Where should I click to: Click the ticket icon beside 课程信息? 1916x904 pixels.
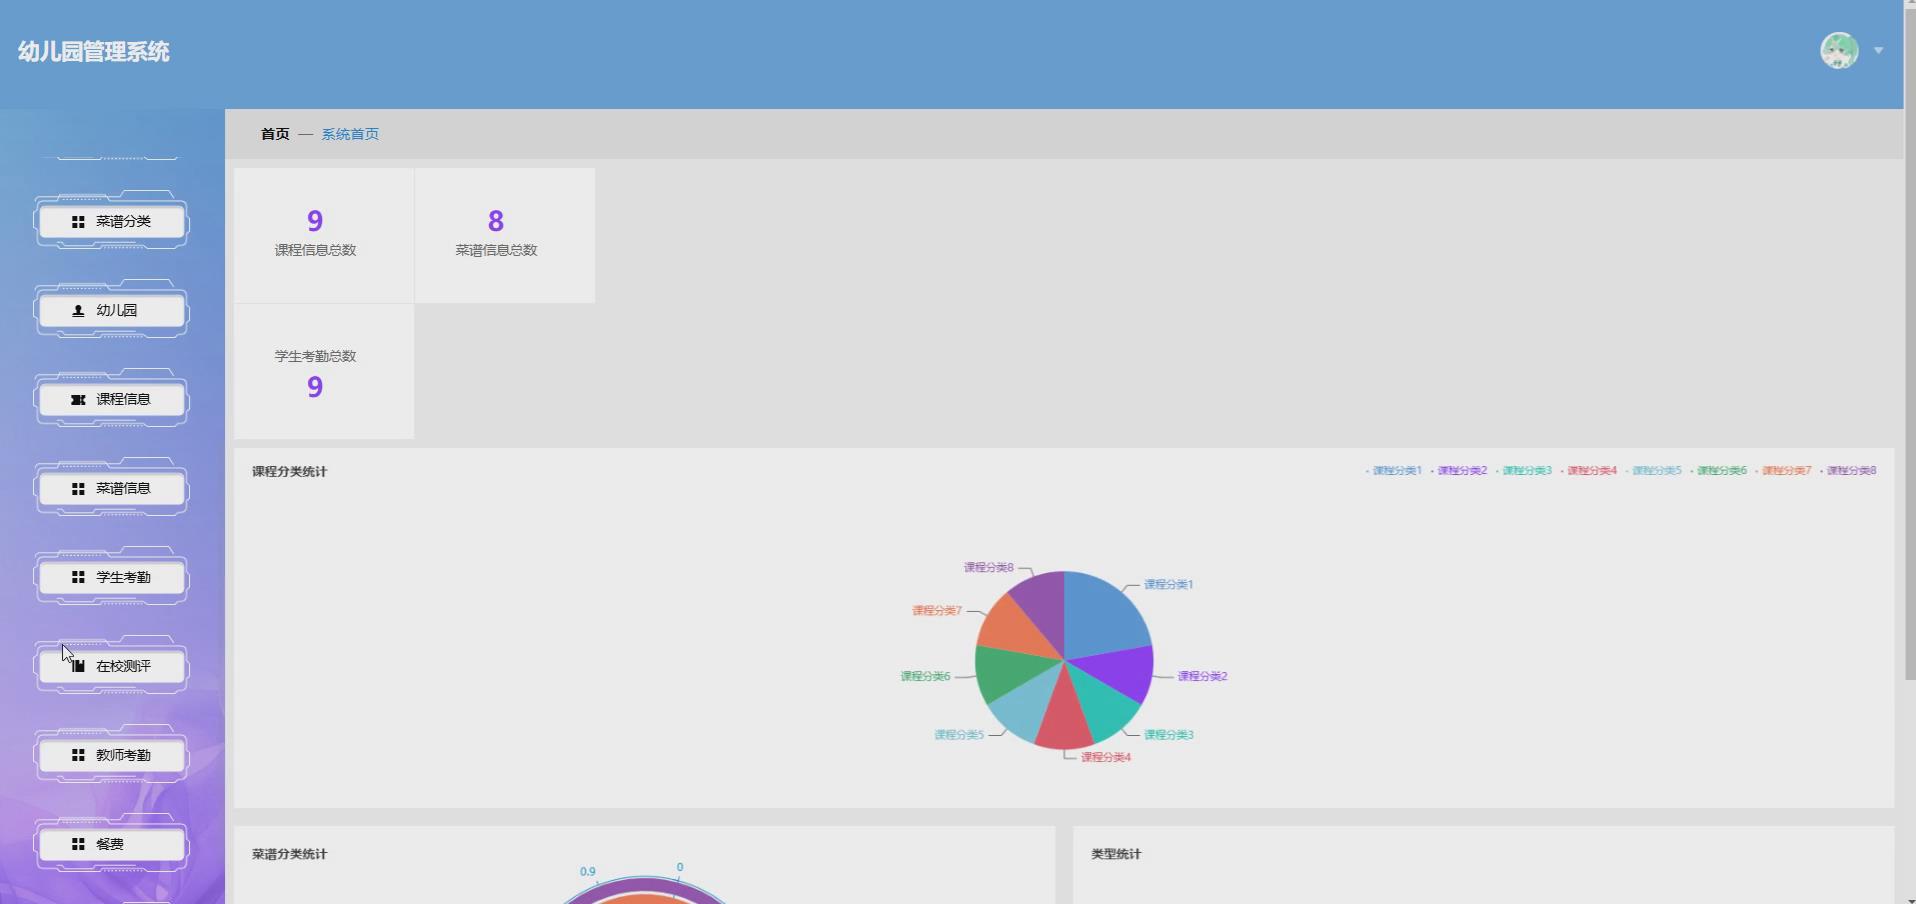tap(78, 400)
